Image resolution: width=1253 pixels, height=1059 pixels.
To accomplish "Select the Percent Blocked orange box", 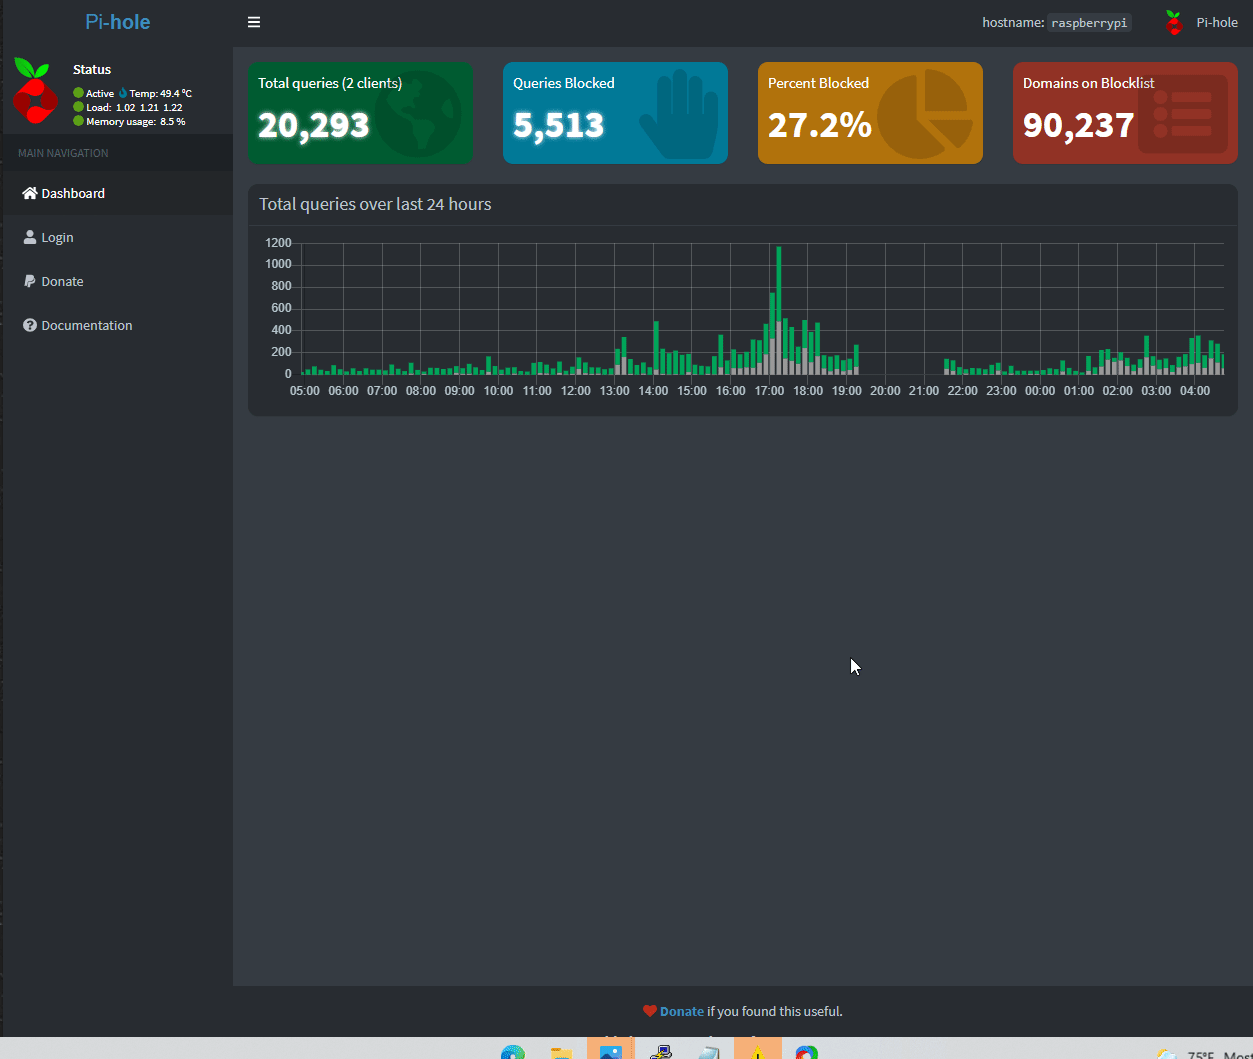I will tap(870, 112).
